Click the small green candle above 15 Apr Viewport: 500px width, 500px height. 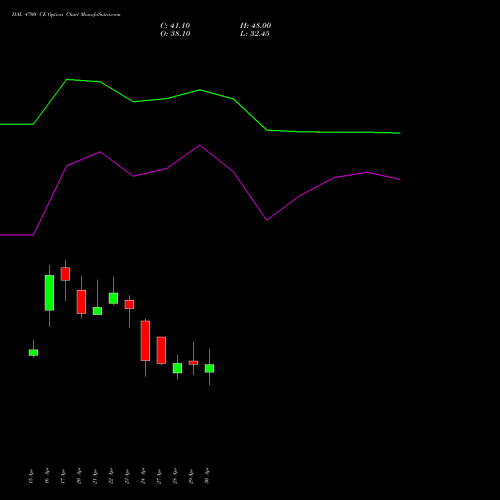[x=33, y=353]
